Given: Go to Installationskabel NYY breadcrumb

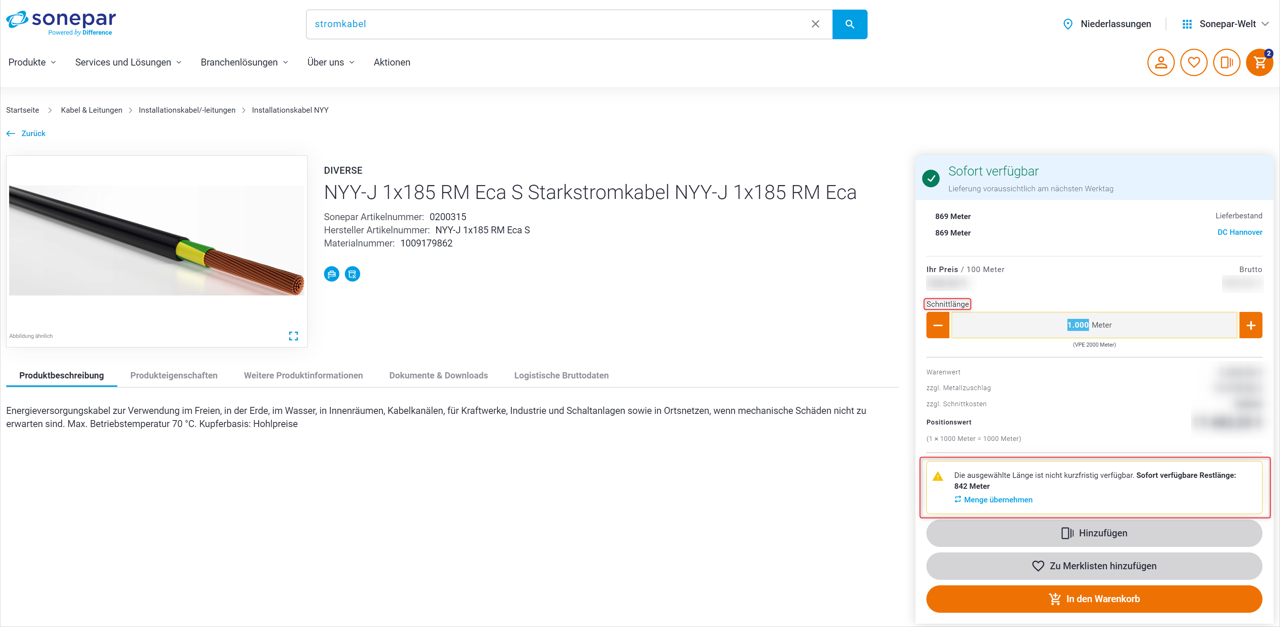Looking at the screenshot, I should [x=290, y=110].
